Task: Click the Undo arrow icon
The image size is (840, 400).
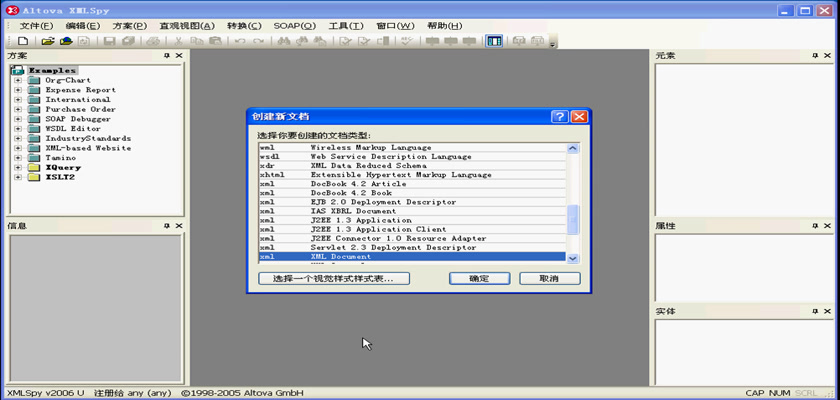Action: click(x=240, y=41)
